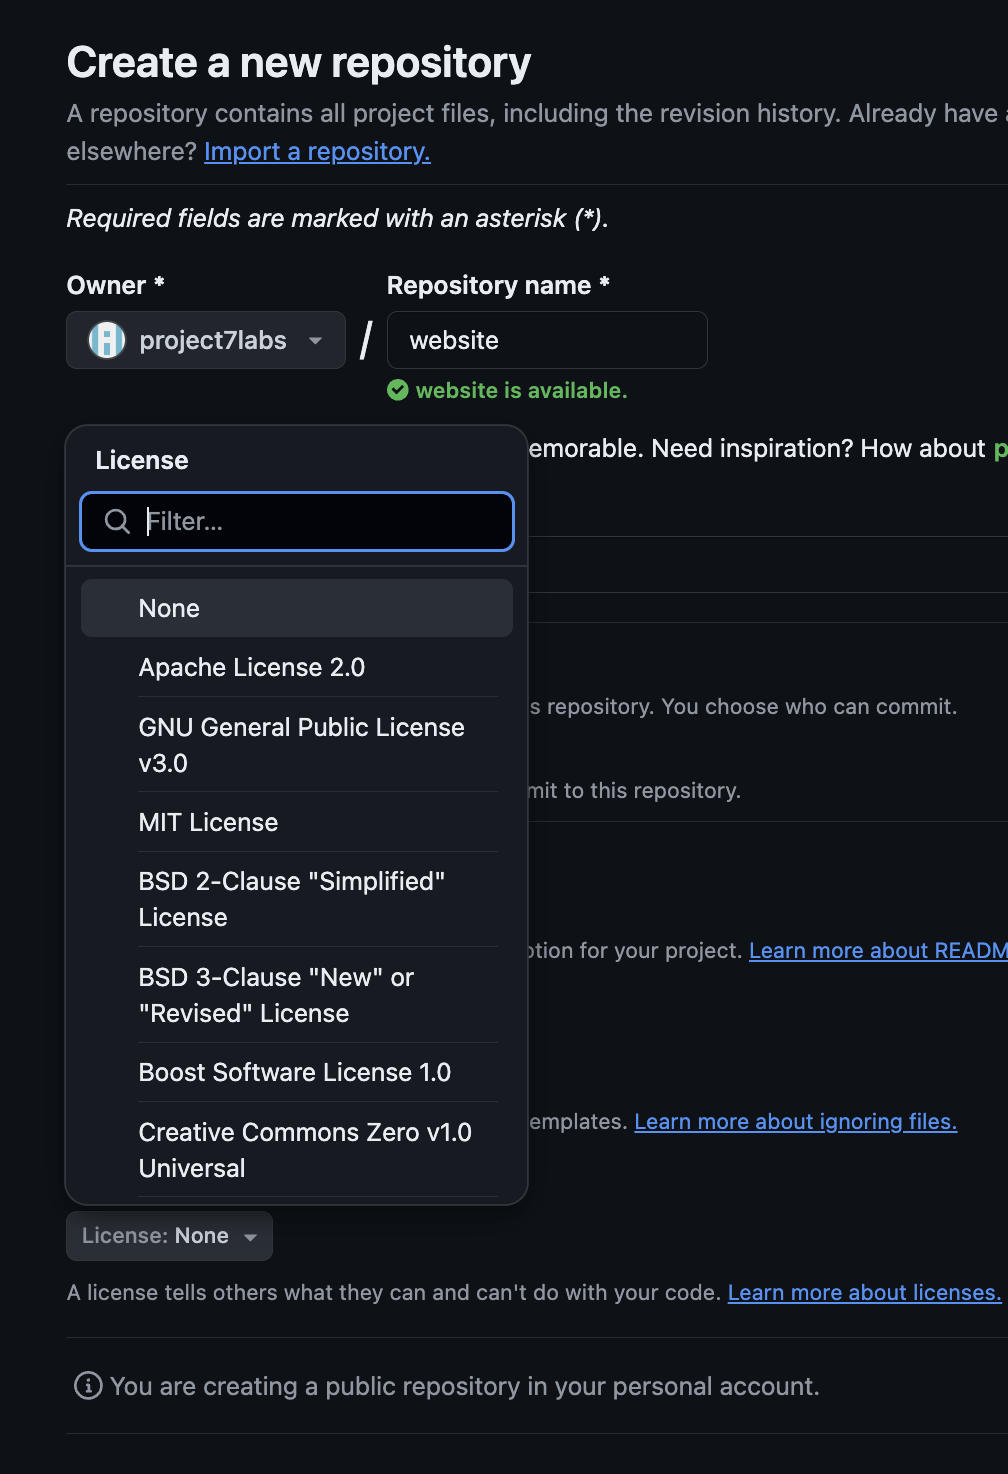Focus the license Filter search box
This screenshot has width=1008, height=1474.
click(x=297, y=521)
